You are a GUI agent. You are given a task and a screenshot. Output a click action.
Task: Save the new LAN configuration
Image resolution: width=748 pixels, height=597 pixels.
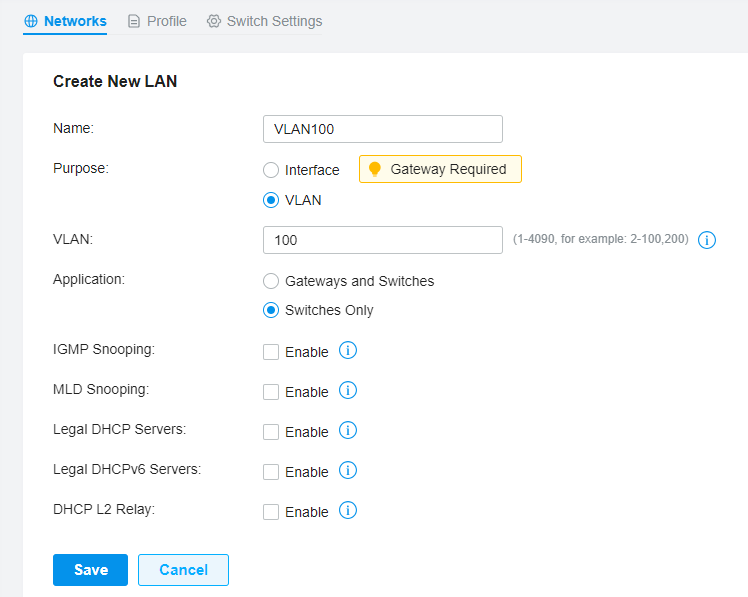(x=90, y=570)
